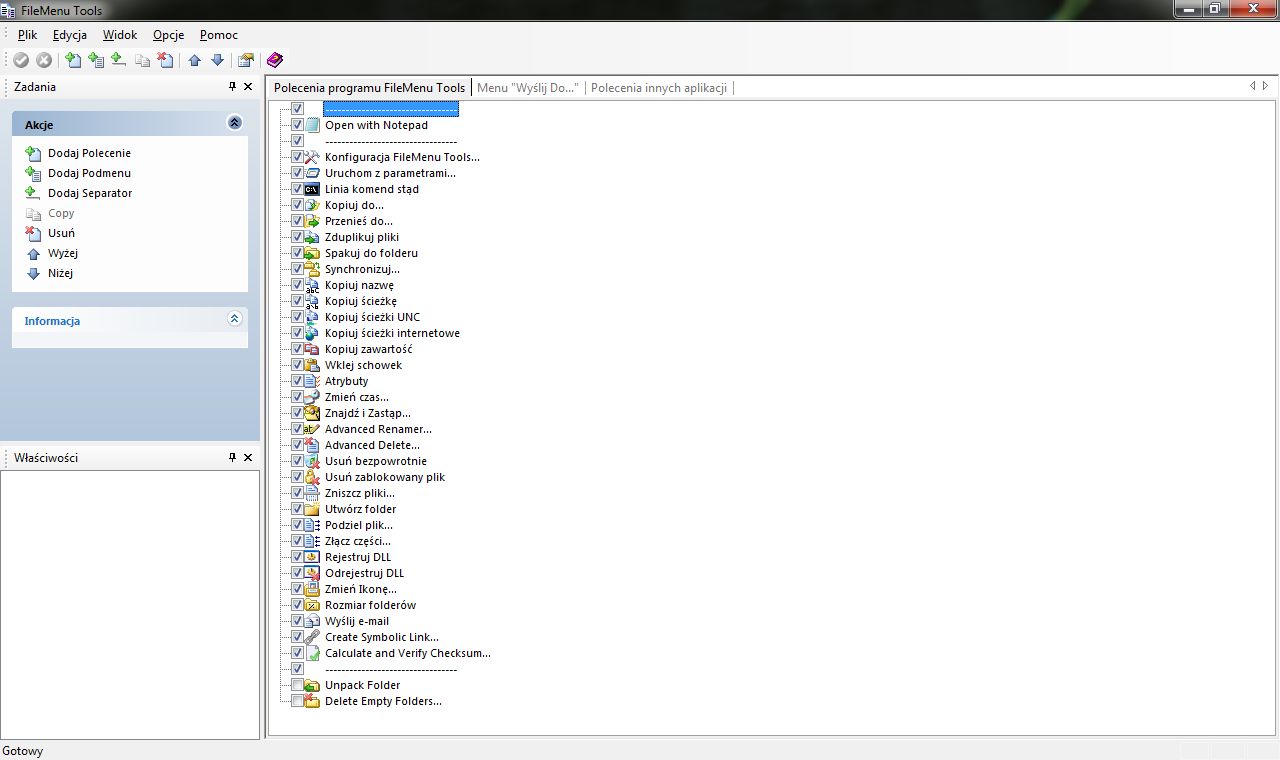Collapse the Akcje panel chevron
The image size is (1280, 760).
[234, 123]
